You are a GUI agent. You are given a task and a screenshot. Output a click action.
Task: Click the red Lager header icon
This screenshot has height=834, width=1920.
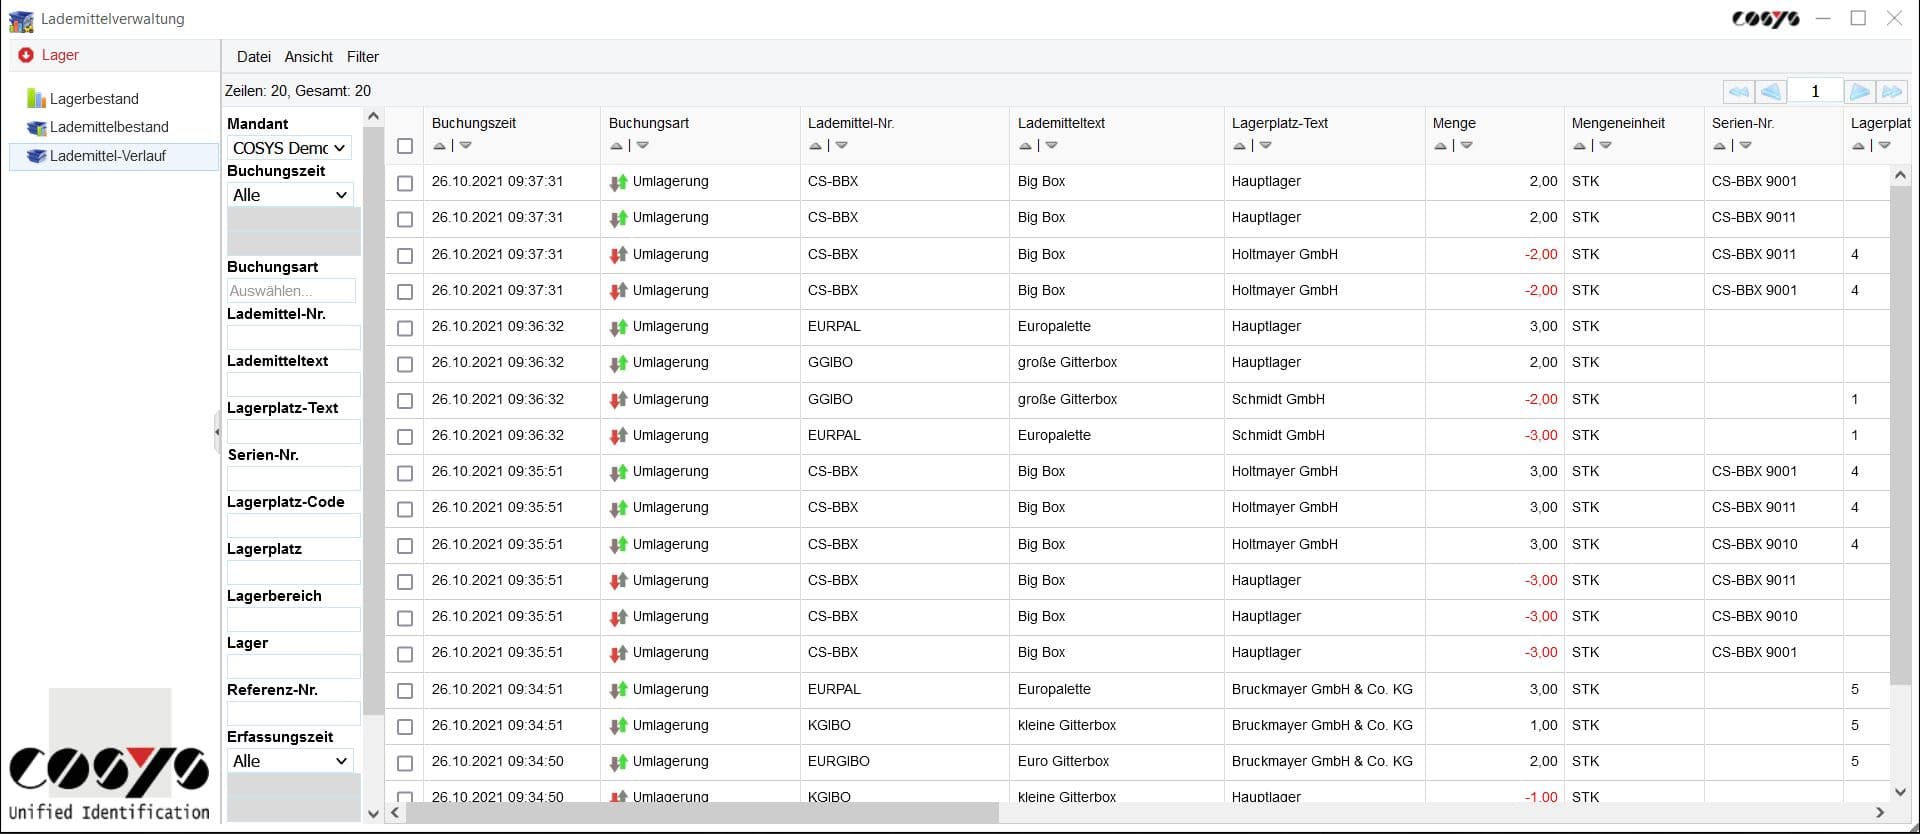(26, 55)
